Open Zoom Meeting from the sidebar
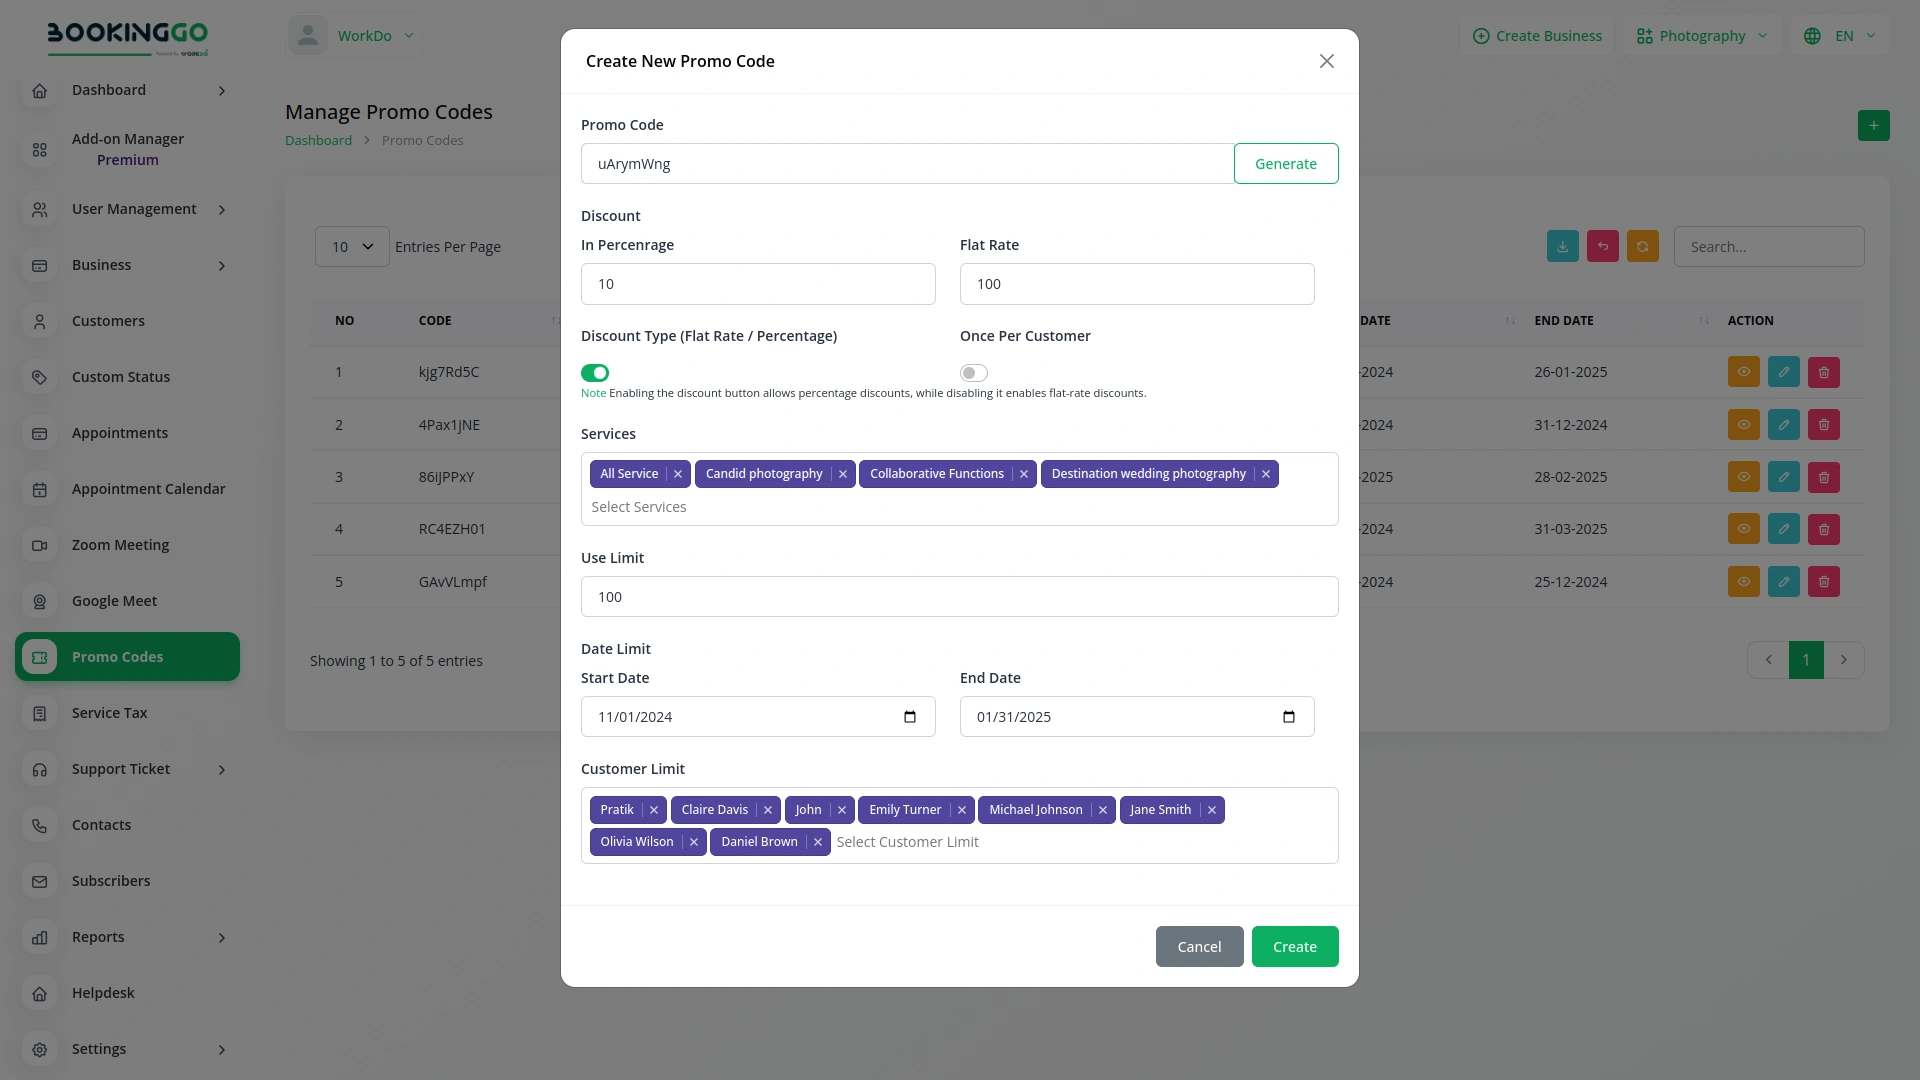 pyautogui.click(x=119, y=545)
